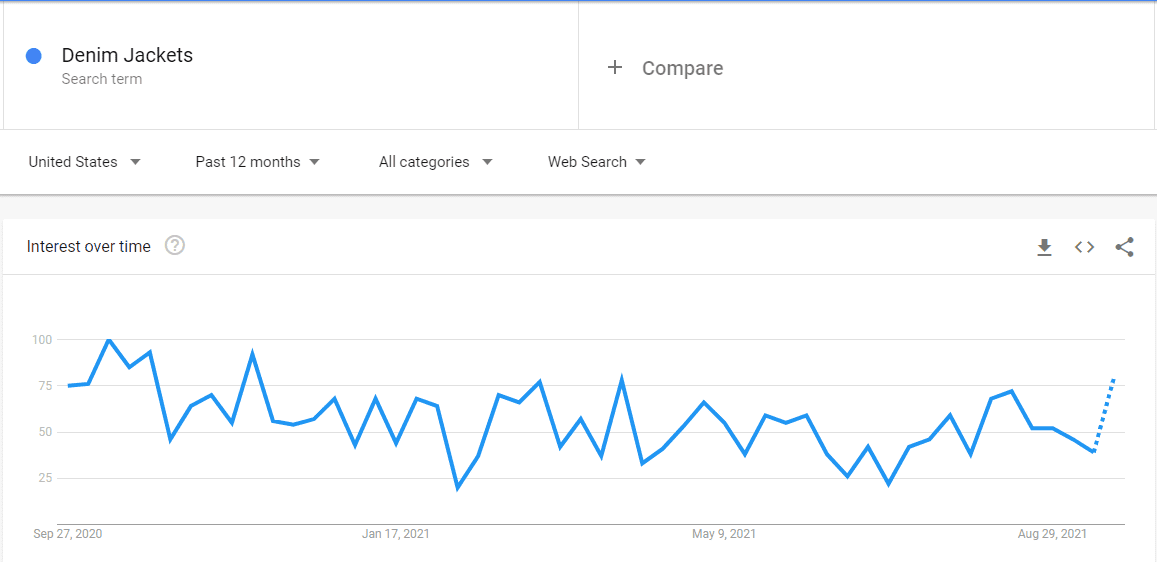Change the Web Search type dropdown
The width and height of the screenshot is (1157, 562).
pos(596,162)
